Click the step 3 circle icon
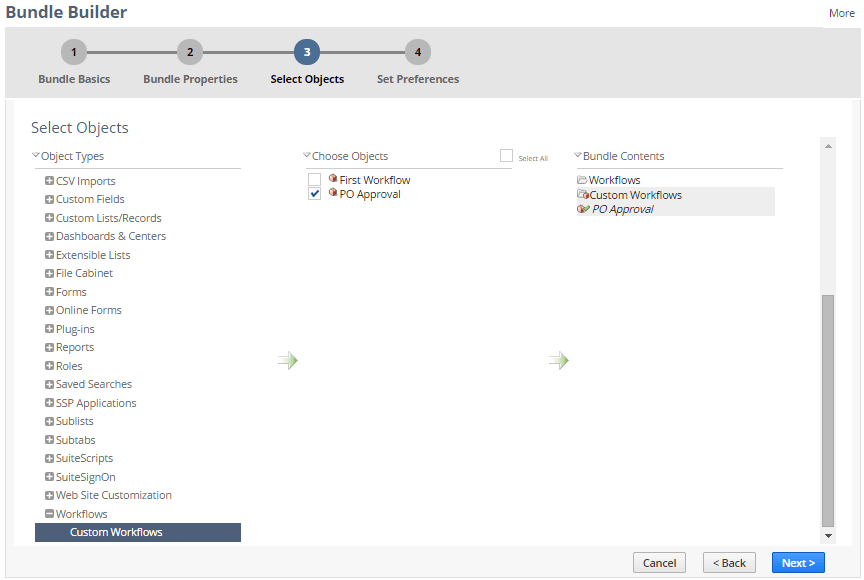 [307, 52]
